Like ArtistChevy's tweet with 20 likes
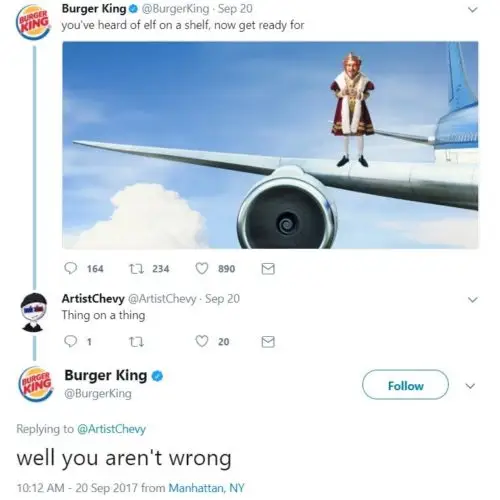 tap(202, 341)
